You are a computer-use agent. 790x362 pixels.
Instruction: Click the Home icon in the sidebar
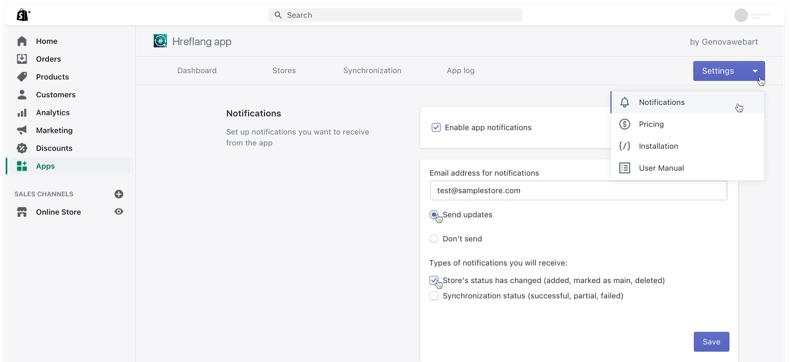click(x=22, y=41)
